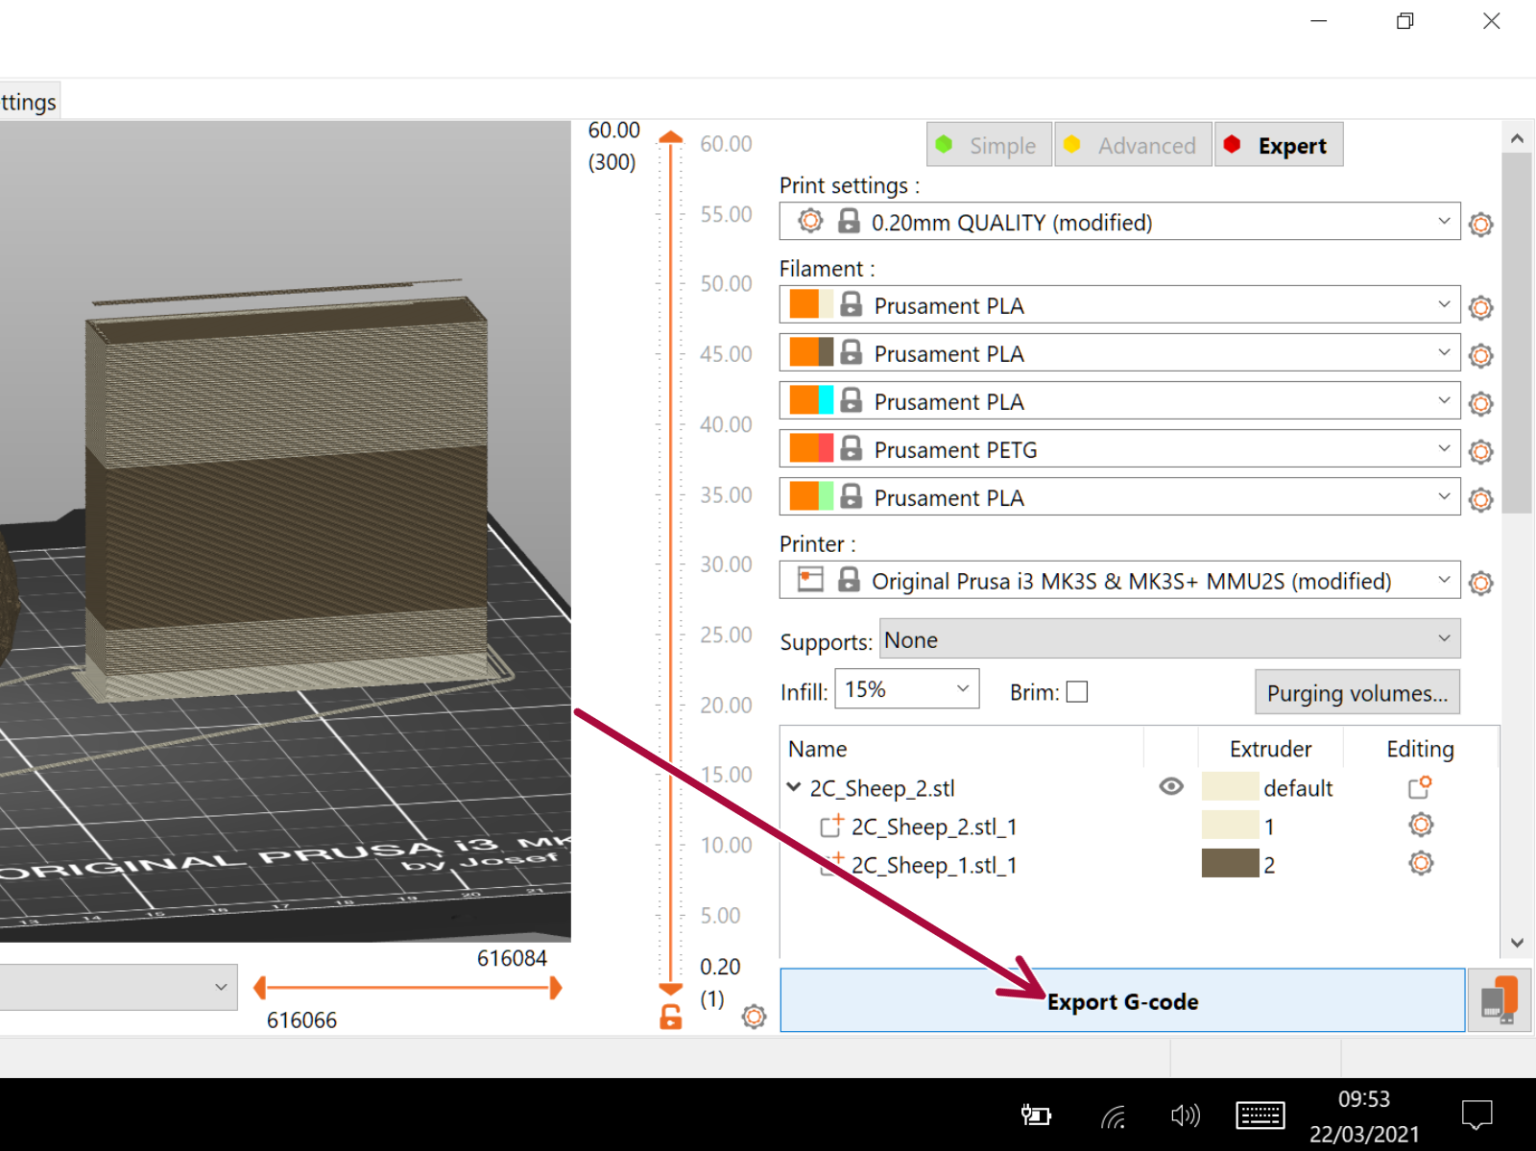Edit third Prusament PLA filament preset gear
This screenshot has height=1151, width=1536.
pyautogui.click(x=1481, y=403)
